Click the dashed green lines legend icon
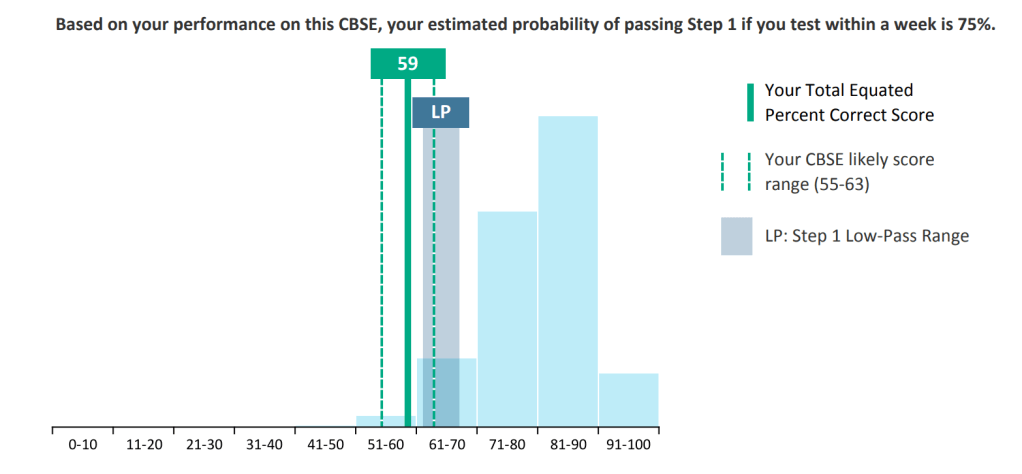Screen dimensions: 1022x474 click(x=736, y=171)
